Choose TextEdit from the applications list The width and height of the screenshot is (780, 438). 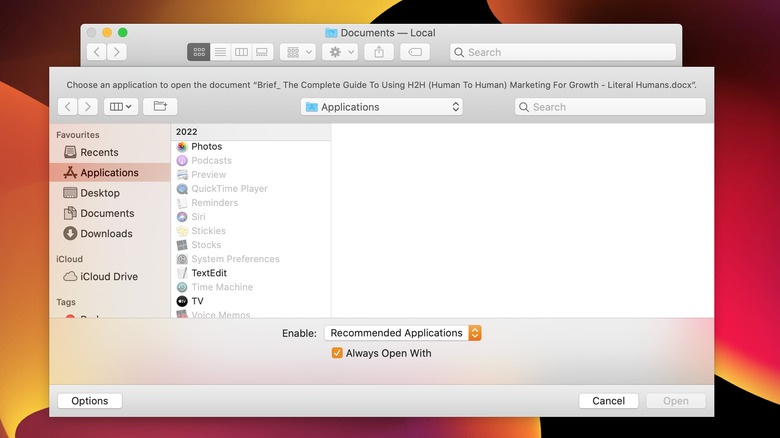208,273
